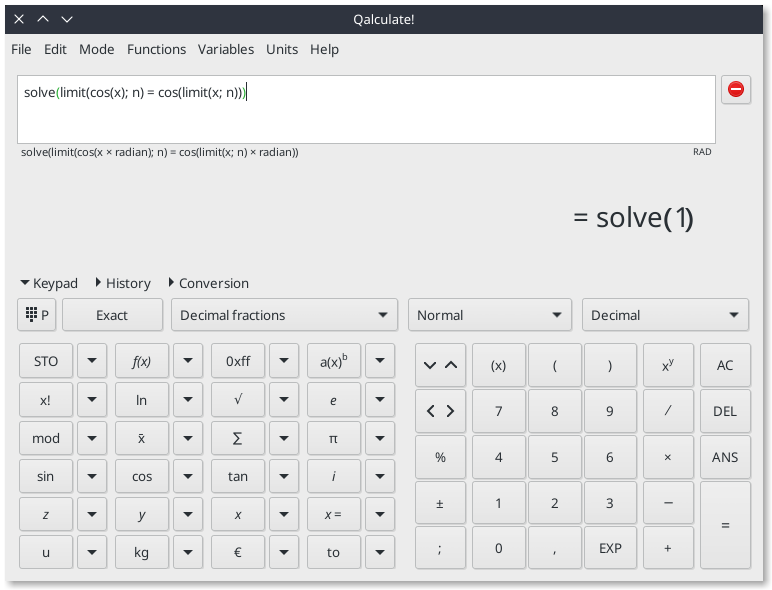Click the large equals button
The height and width of the screenshot is (590, 772).
click(725, 525)
